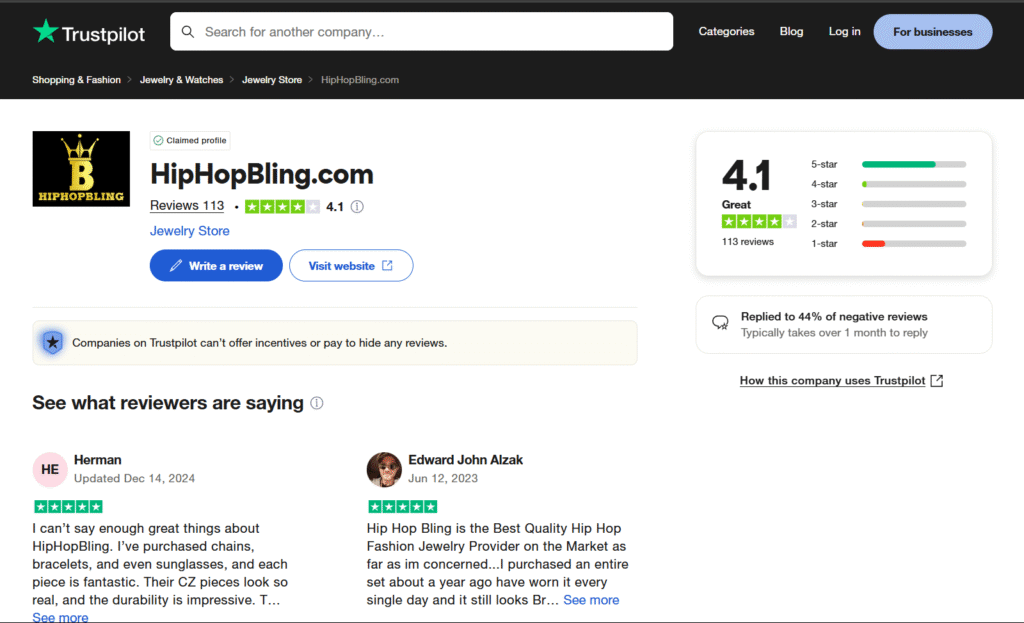Click the 113 reviews text in rating card
The image size is (1024, 623).
pos(747,242)
